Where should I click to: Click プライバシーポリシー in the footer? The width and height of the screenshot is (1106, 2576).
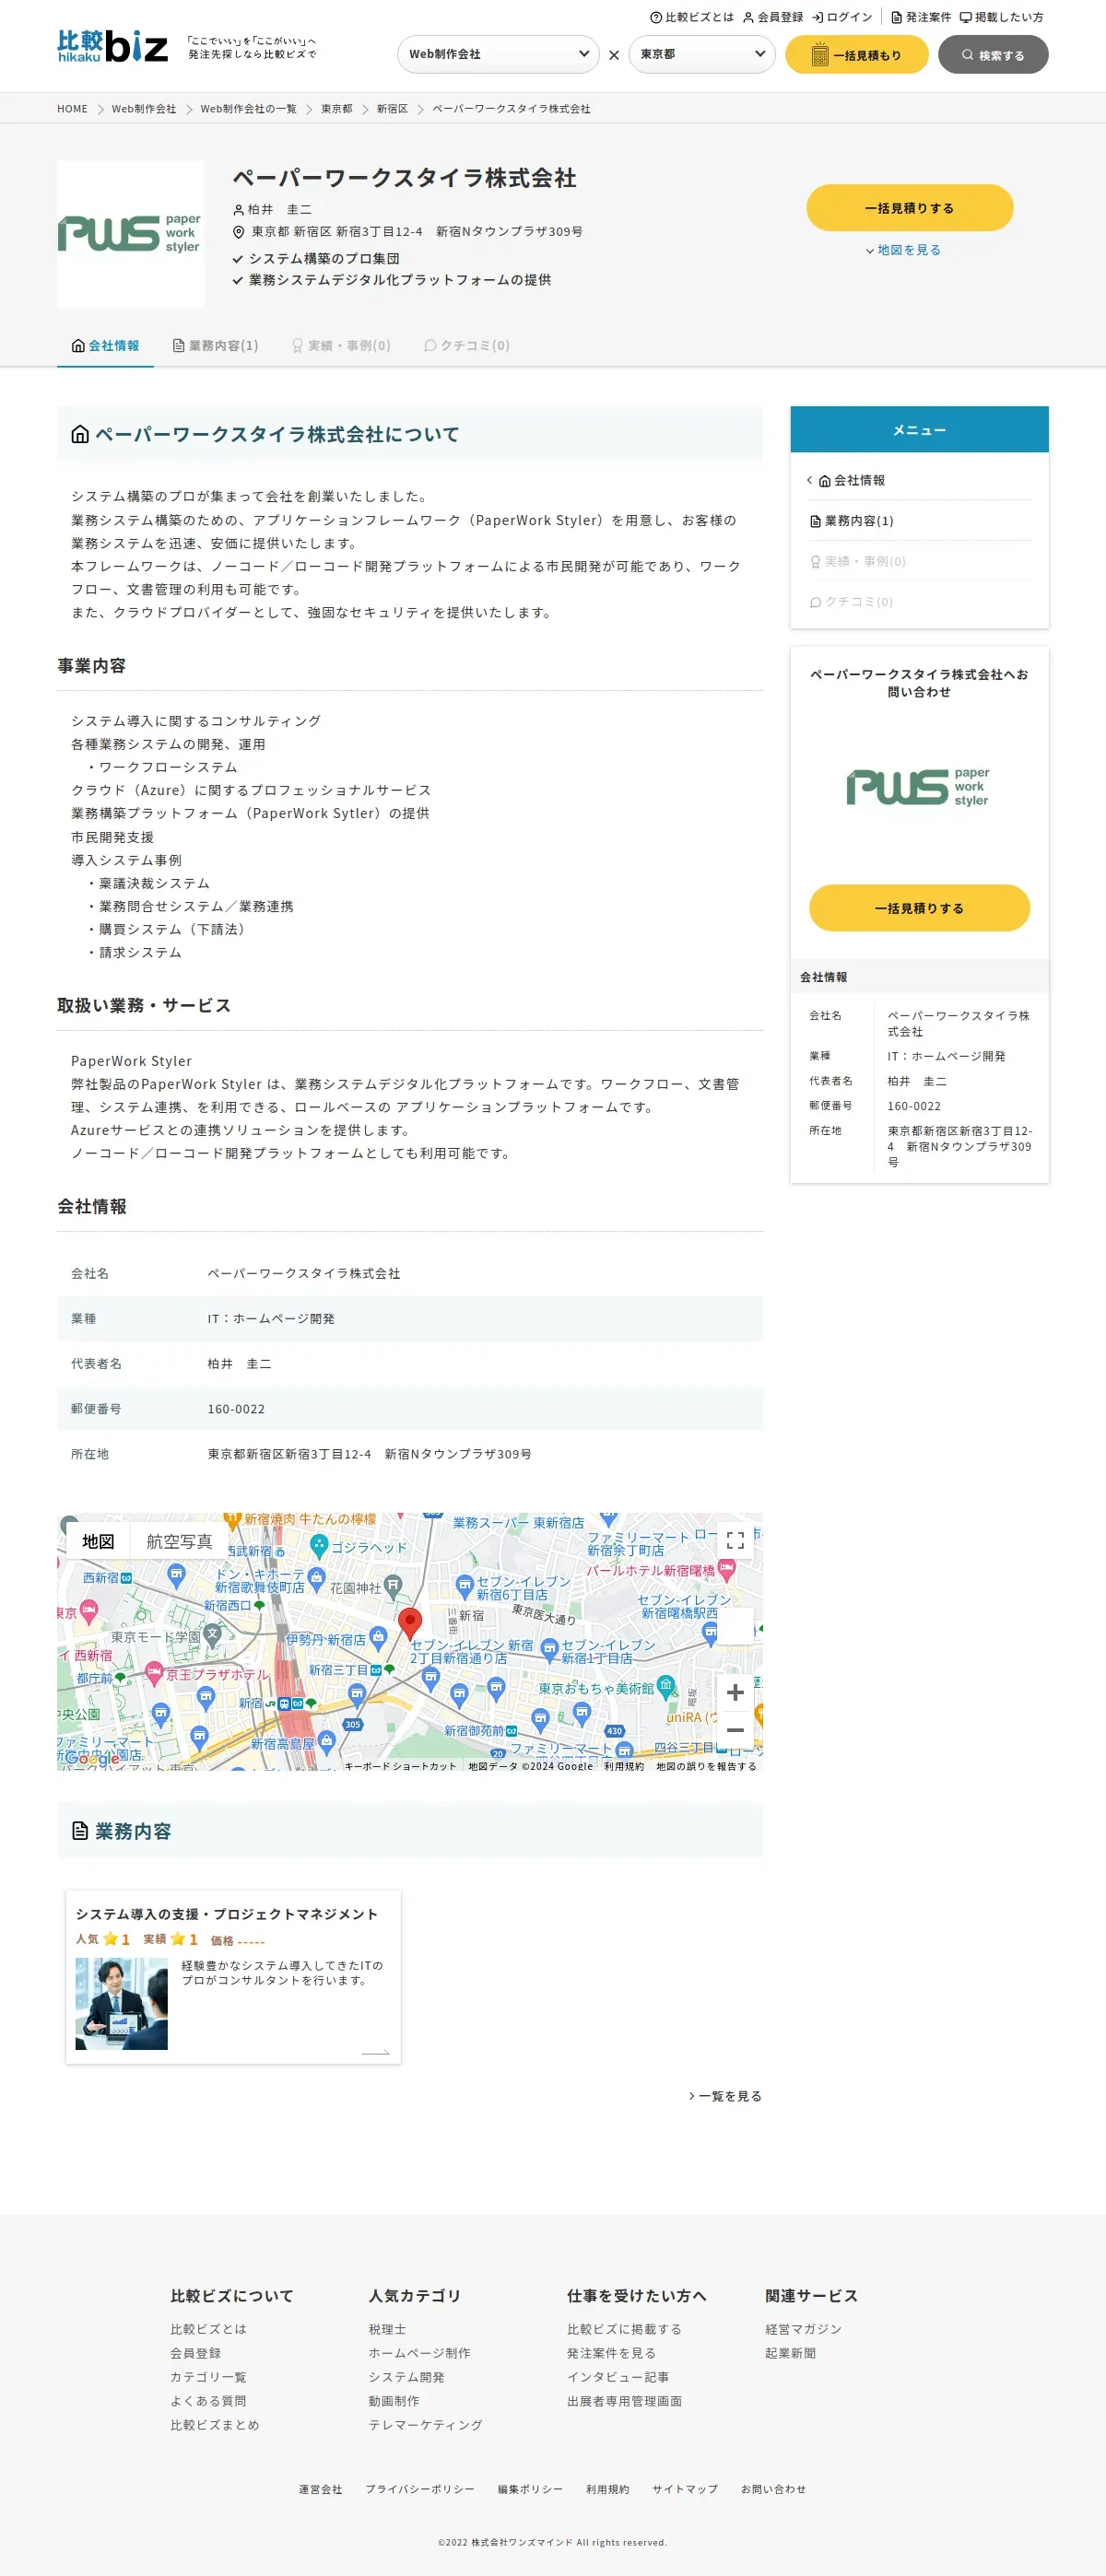pos(420,2489)
